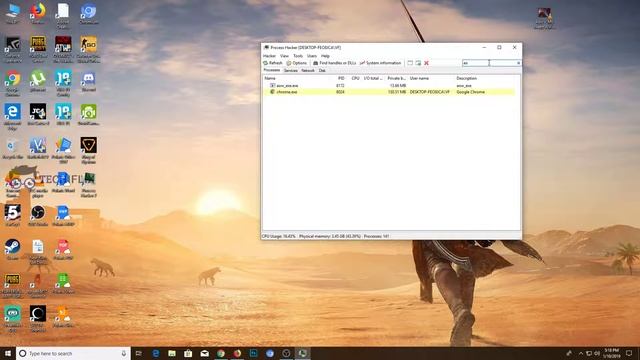Open Discord desktop shortcut
The height and width of the screenshot is (360, 640).
(89, 81)
